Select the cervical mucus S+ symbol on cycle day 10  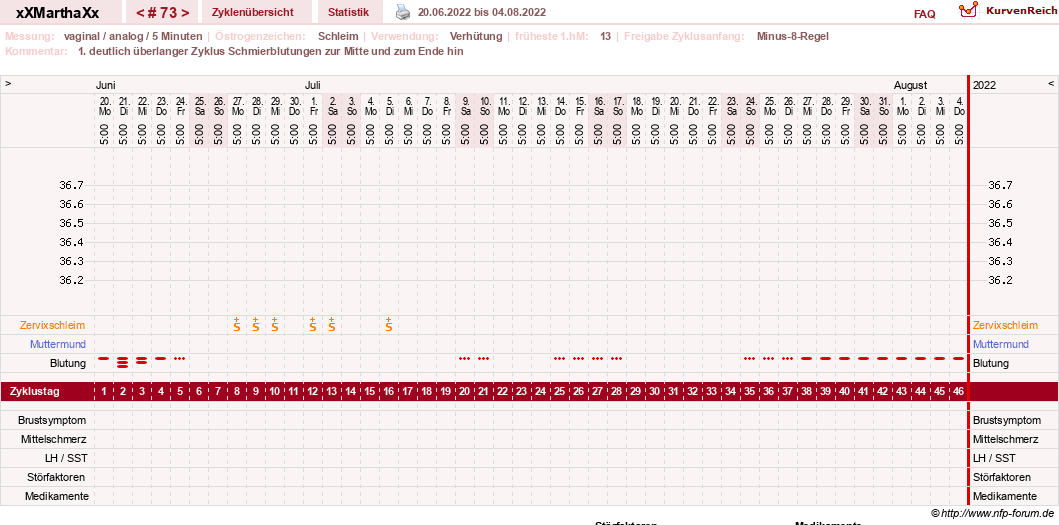pos(275,324)
